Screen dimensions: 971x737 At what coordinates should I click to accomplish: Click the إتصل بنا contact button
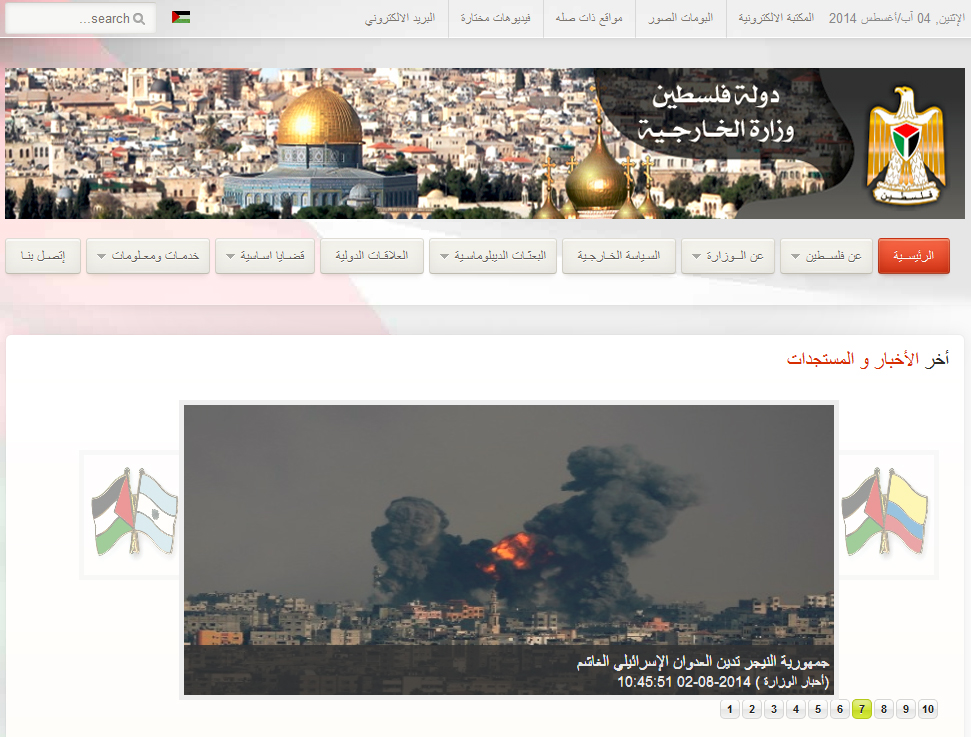tap(43, 256)
